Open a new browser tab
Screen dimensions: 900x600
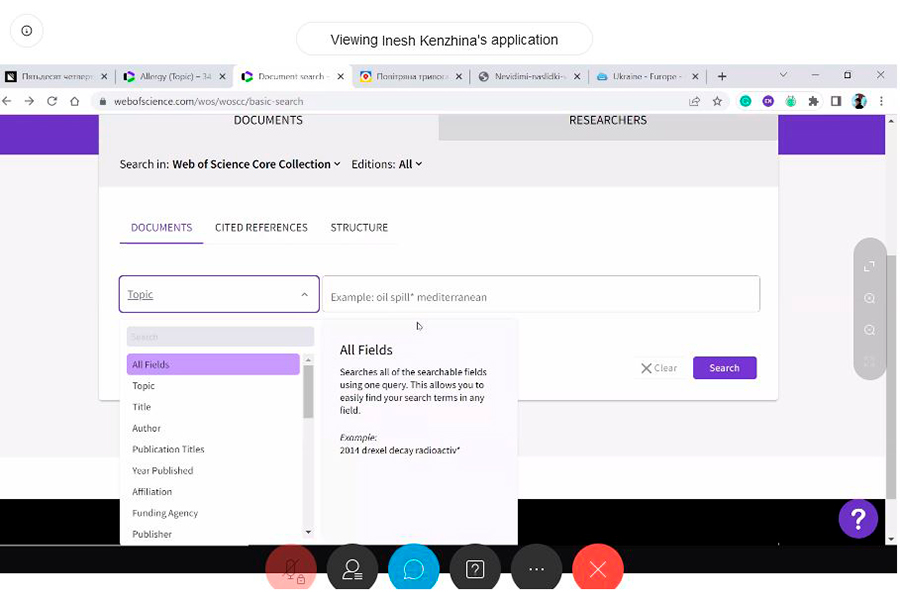pos(722,76)
